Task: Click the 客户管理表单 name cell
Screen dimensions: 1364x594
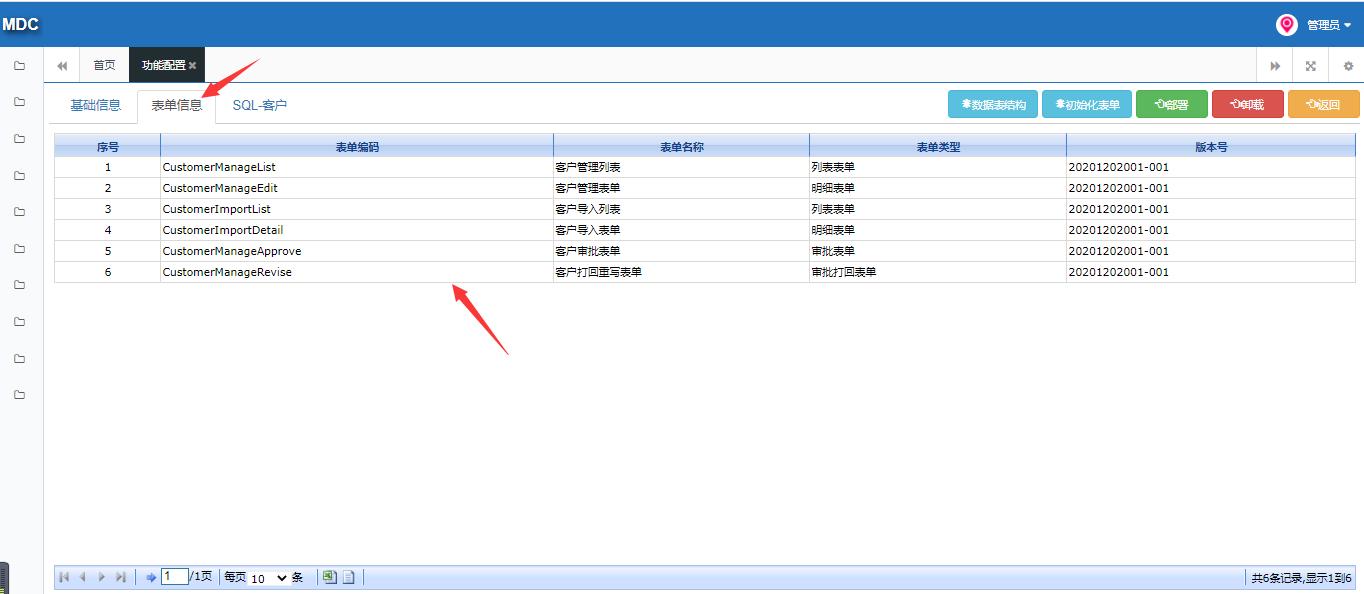Action: click(682, 188)
